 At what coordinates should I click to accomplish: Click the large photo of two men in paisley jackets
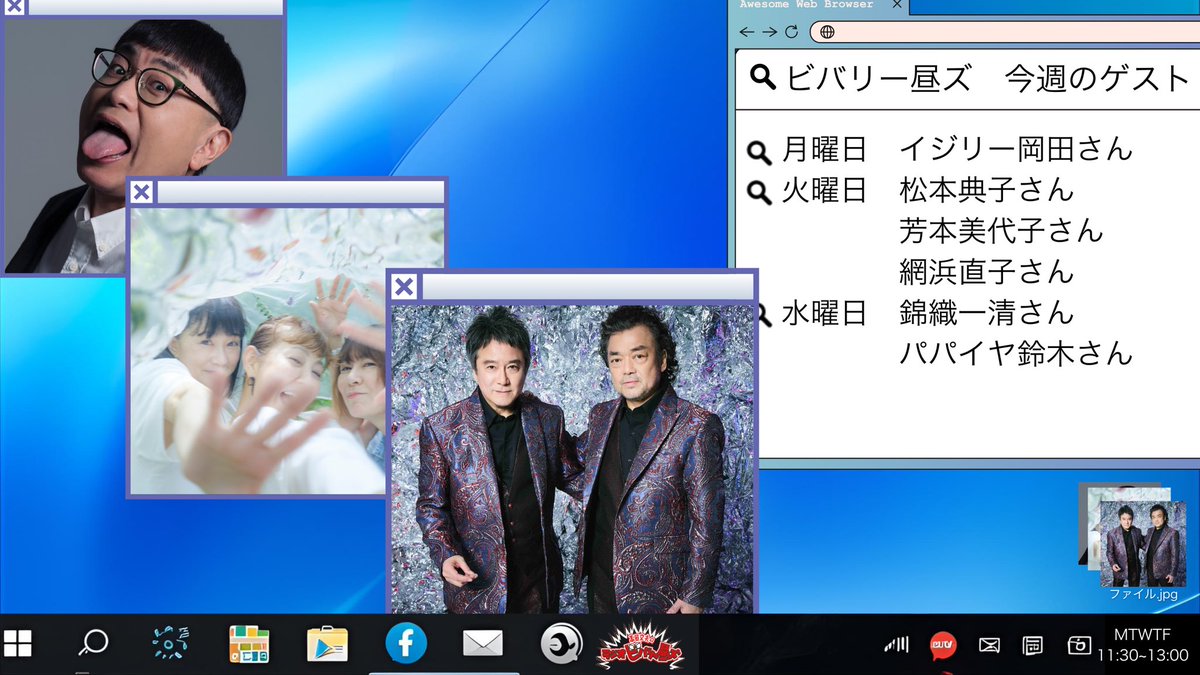pyautogui.click(x=572, y=458)
